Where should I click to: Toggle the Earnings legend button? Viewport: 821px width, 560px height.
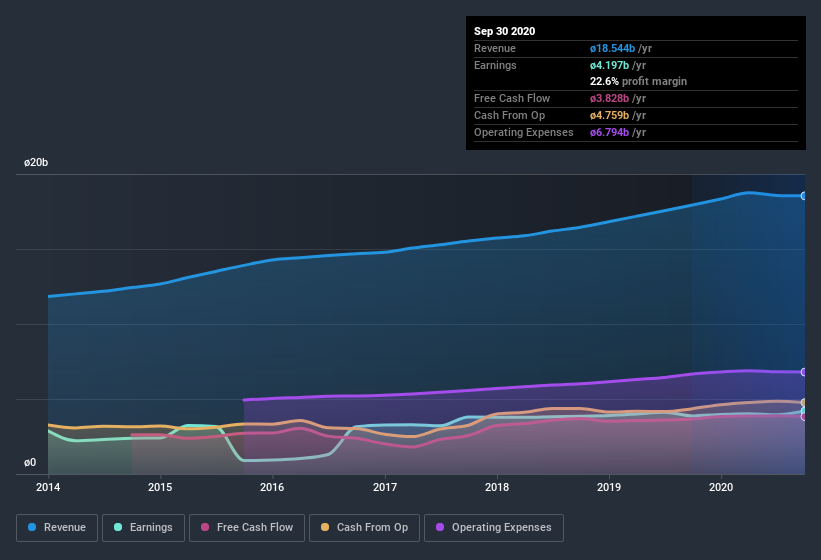coord(143,528)
